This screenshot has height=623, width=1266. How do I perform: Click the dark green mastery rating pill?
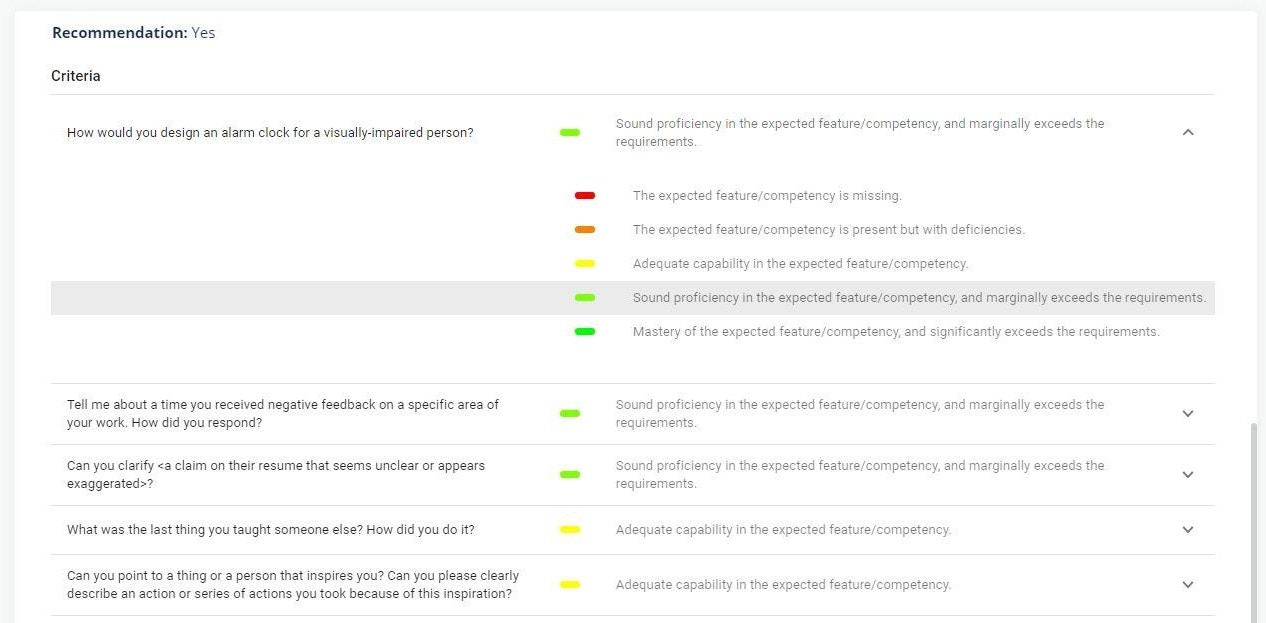pyautogui.click(x=585, y=331)
